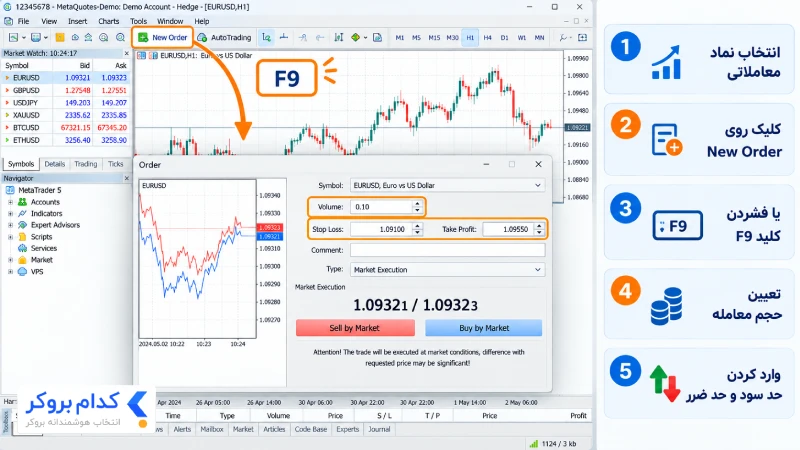
Task: Select the BTCUSD row in Market Watch
Action: pos(66,128)
